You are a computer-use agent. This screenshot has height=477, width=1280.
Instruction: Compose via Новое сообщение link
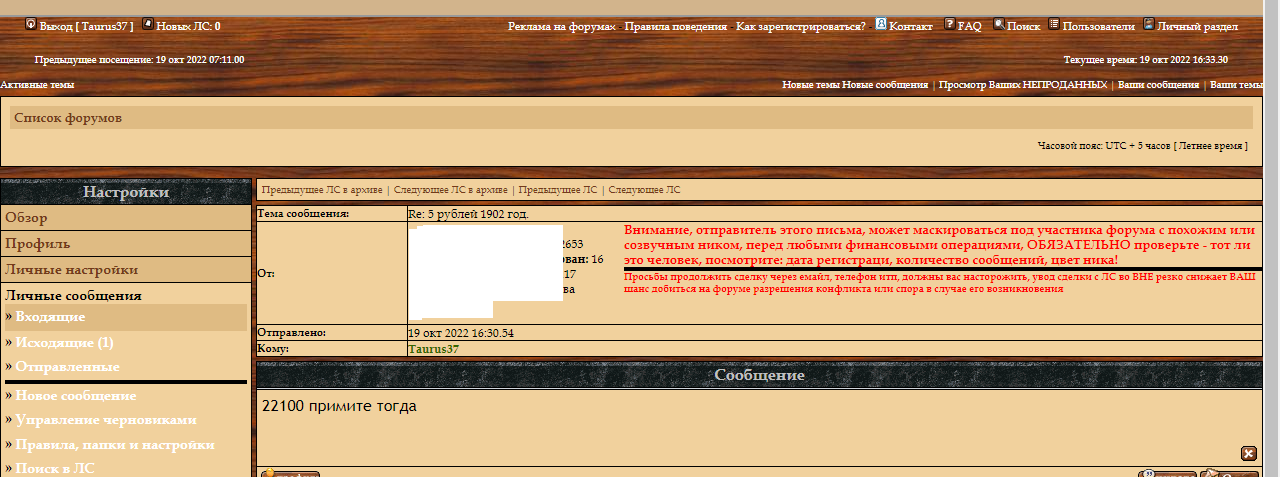[75, 395]
